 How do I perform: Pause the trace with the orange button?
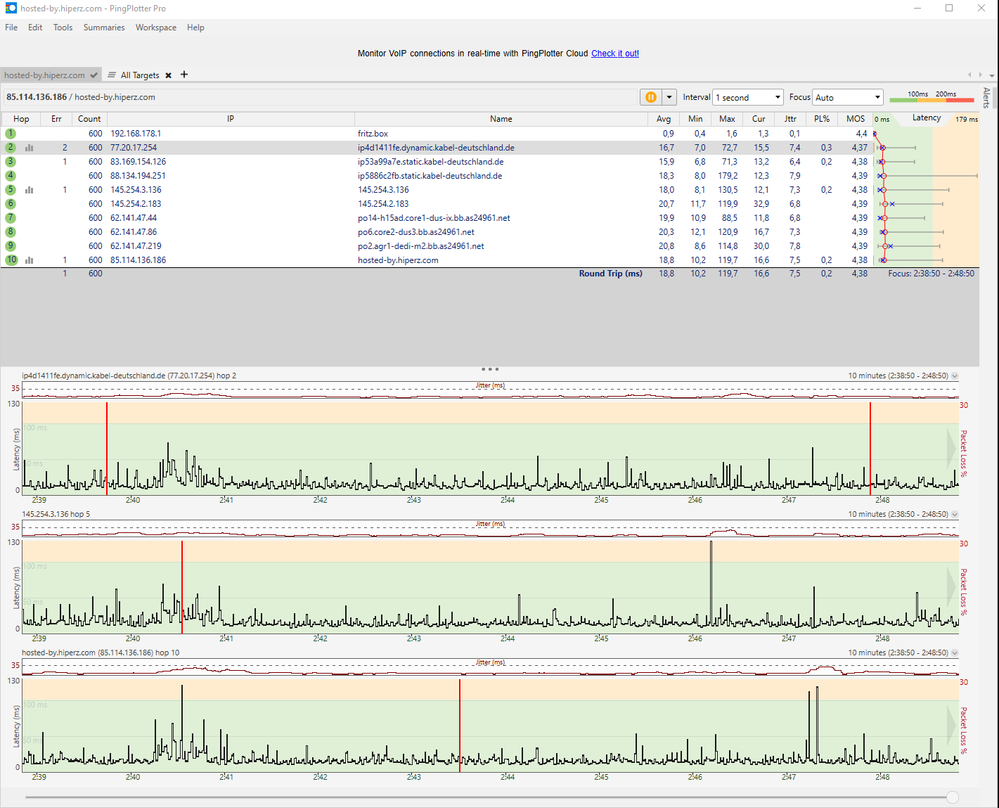tap(650, 97)
